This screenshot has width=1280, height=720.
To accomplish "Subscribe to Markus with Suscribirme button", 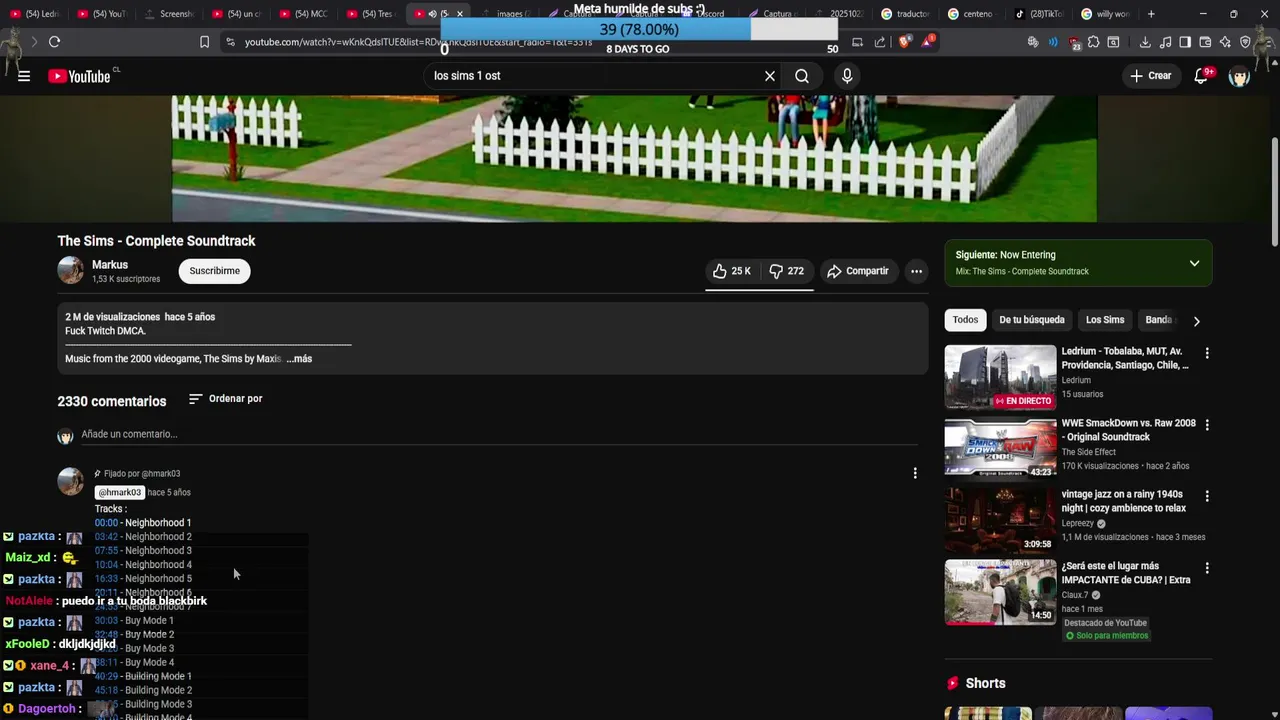I will (214, 271).
